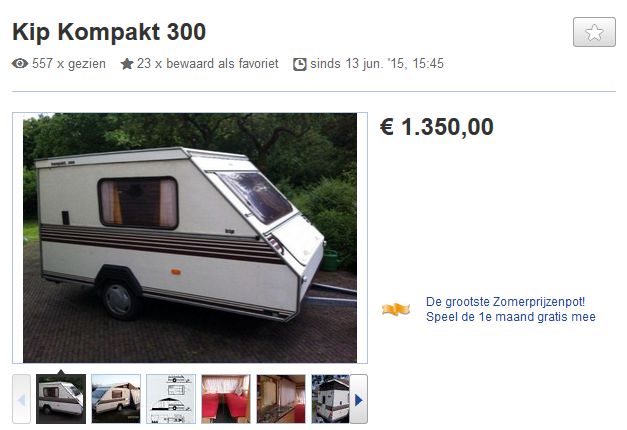
Task: Select the thumbnail showing the caravan with awning
Action: [x=116, y=399]
